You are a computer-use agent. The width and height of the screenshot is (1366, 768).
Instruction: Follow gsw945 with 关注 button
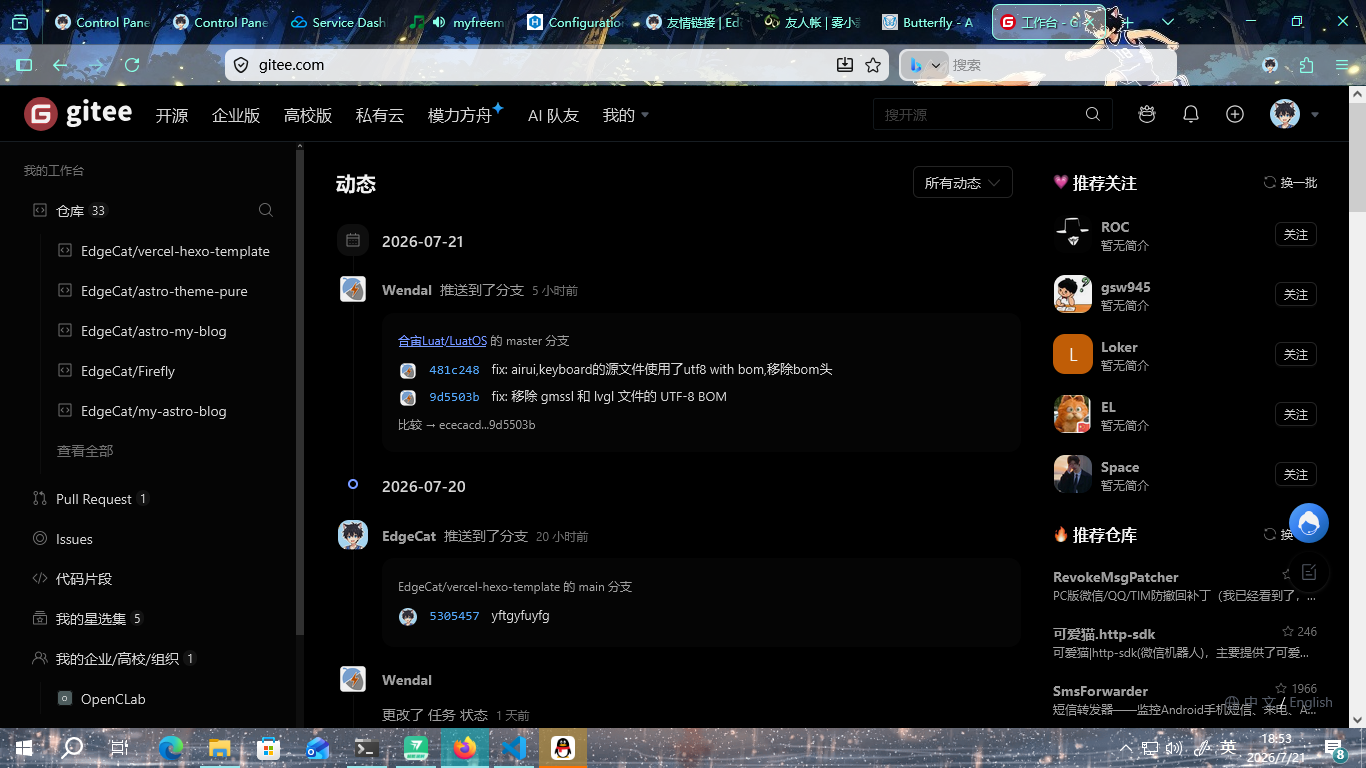tap(1296, 294)
